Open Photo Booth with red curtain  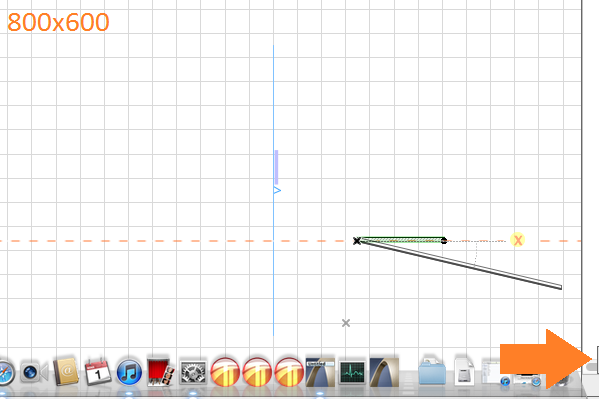(x=161, y=371)
